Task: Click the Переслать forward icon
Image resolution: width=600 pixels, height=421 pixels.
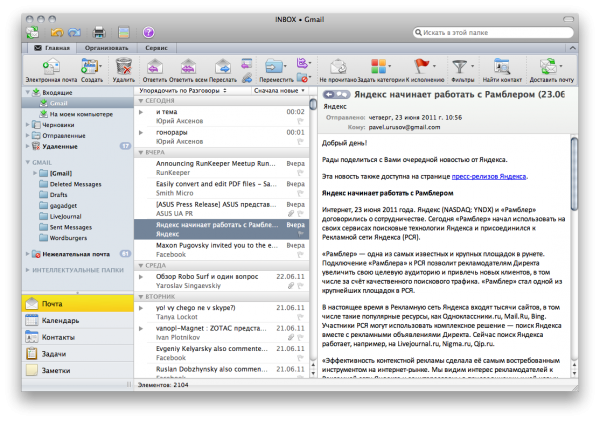Action: (x=223, y=67)
